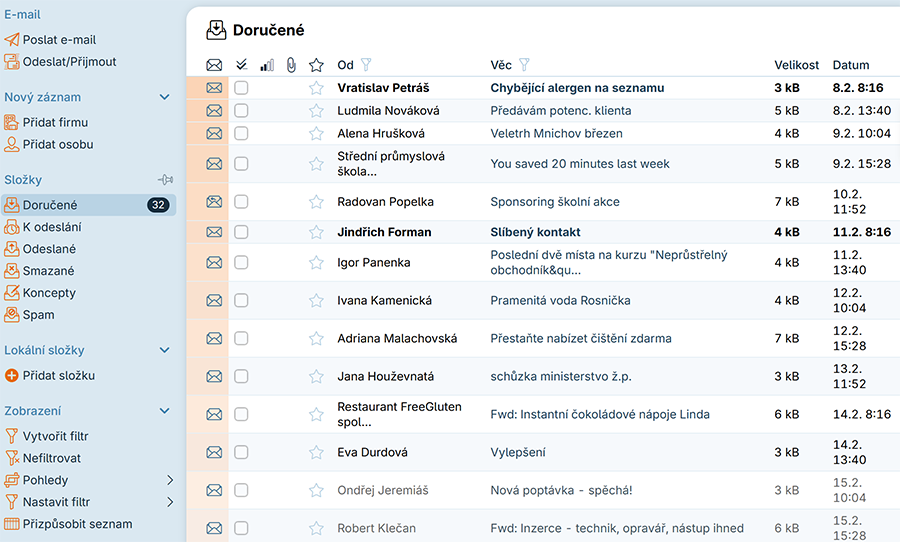The image size is (900, 542).
Task: Open email "Slíbený kontakt"
Action: [535, 232]
